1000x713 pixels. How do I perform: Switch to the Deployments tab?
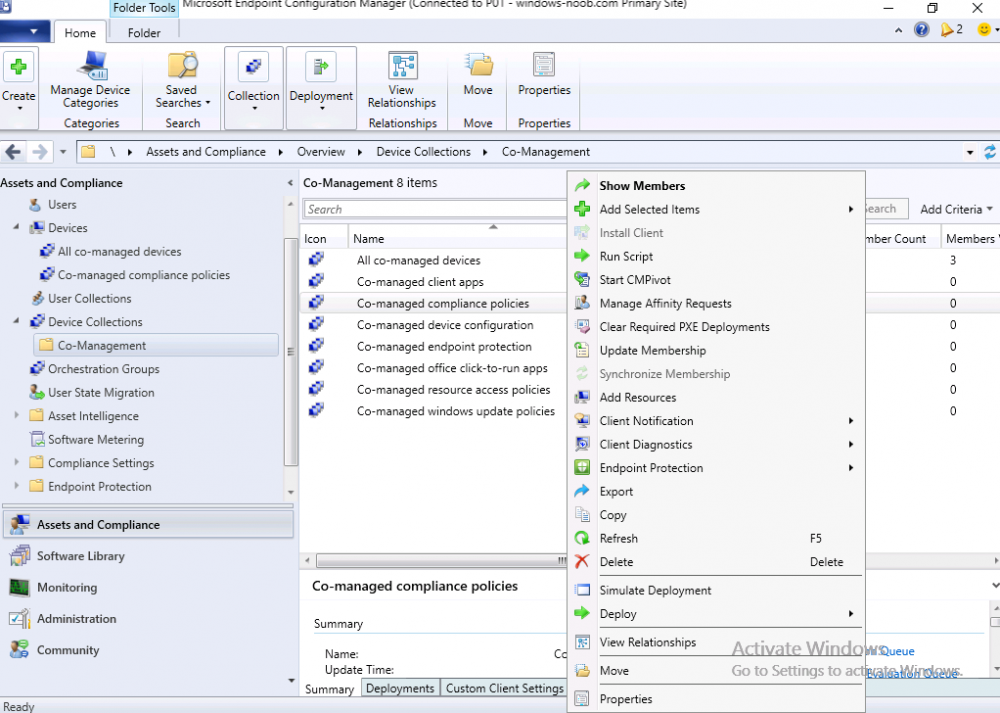(400, 688)
